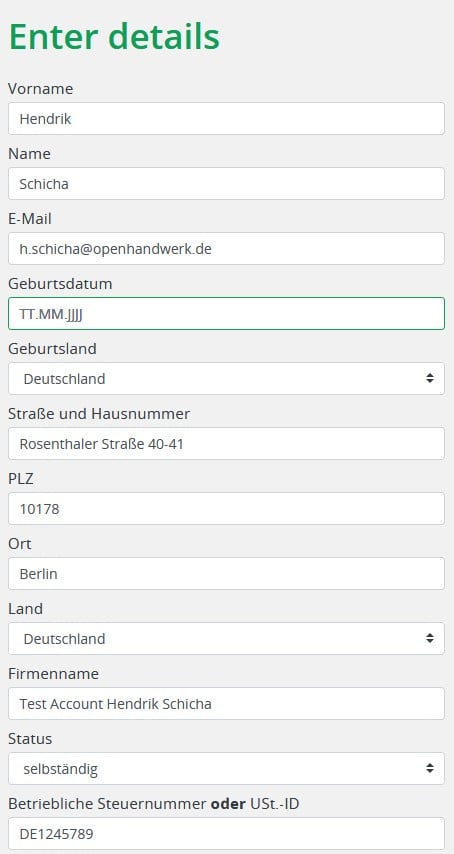Viewport: 454px width, 854px height.
Task: Click the Land dropdown arrow icon
Action: (430, 638)
